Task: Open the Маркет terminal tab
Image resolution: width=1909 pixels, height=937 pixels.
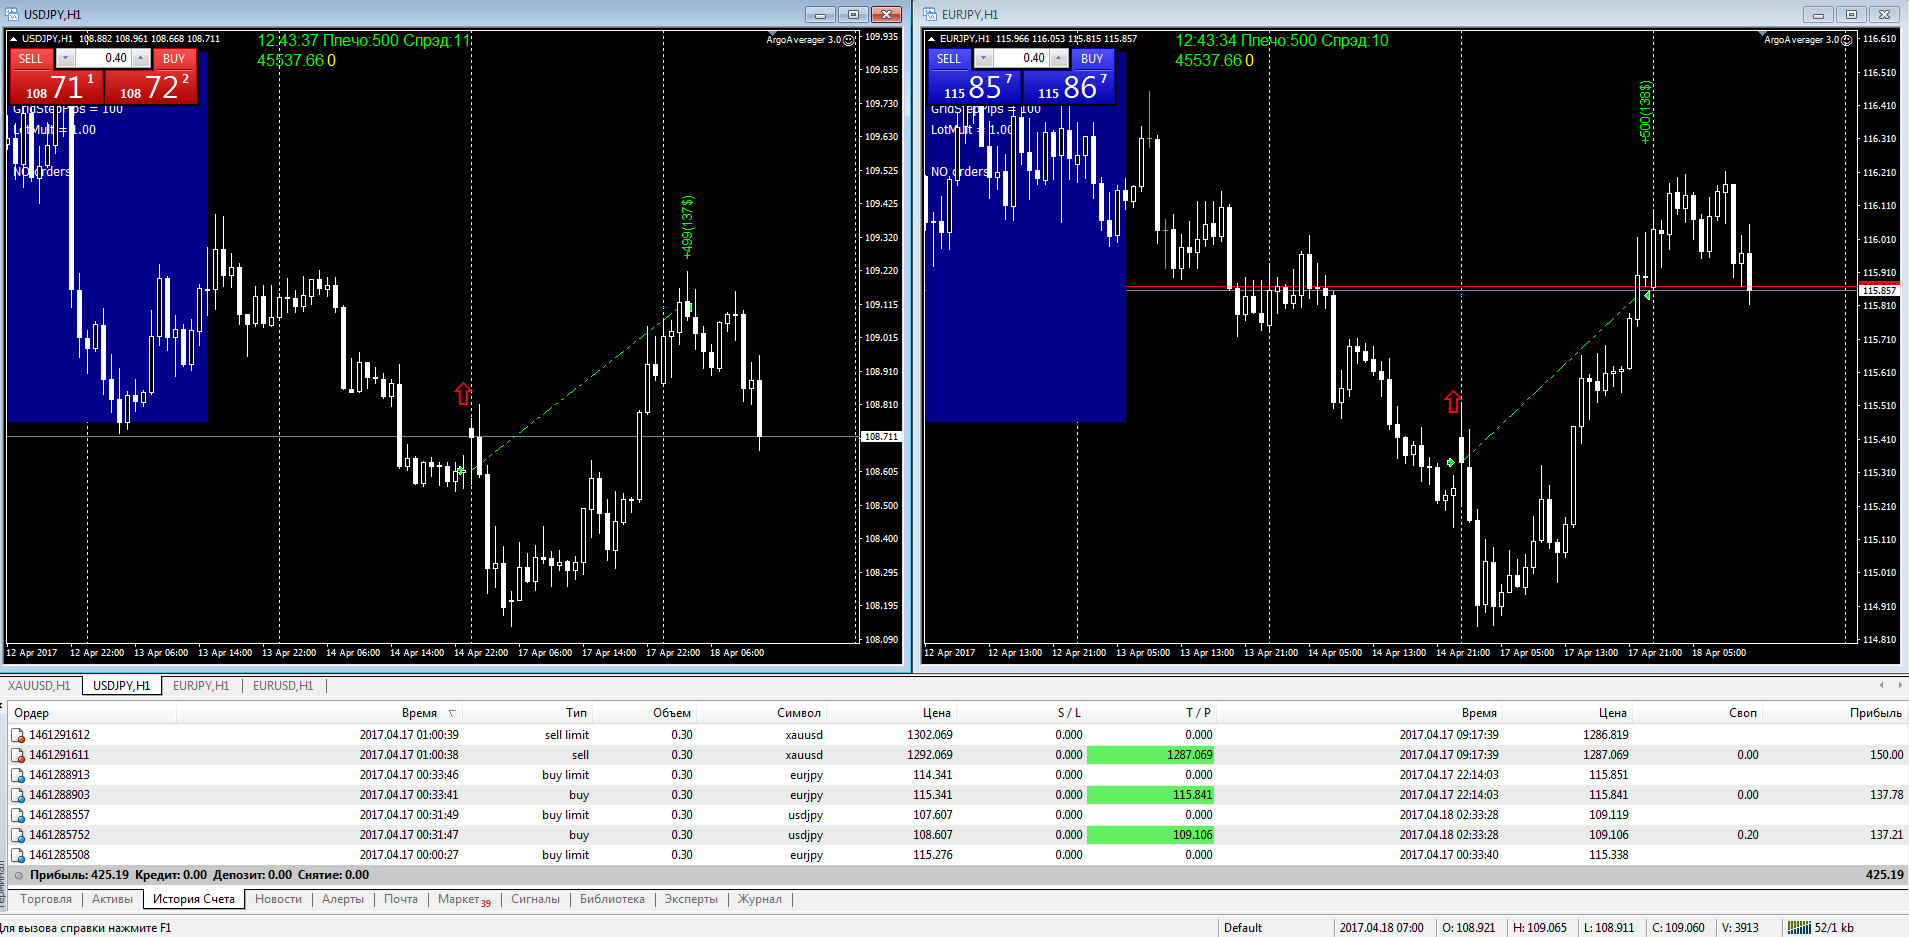Action: (x=464, y=899)
